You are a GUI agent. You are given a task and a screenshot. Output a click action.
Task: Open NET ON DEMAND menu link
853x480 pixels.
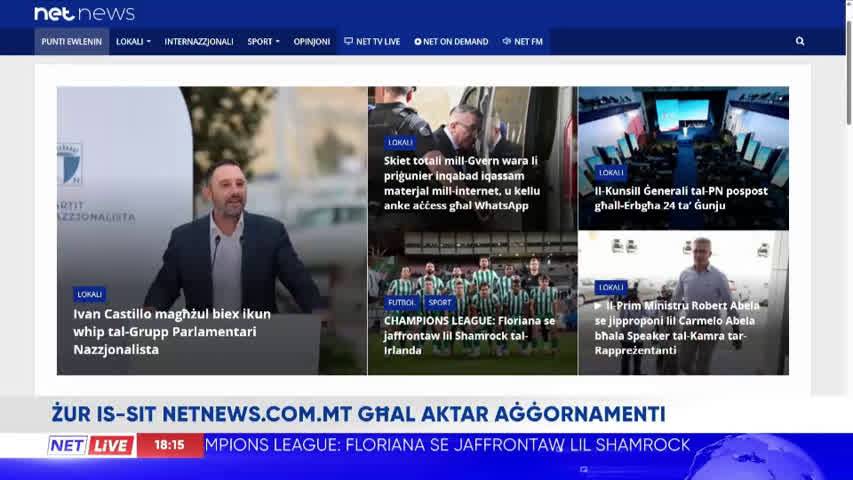click(451, 41)
